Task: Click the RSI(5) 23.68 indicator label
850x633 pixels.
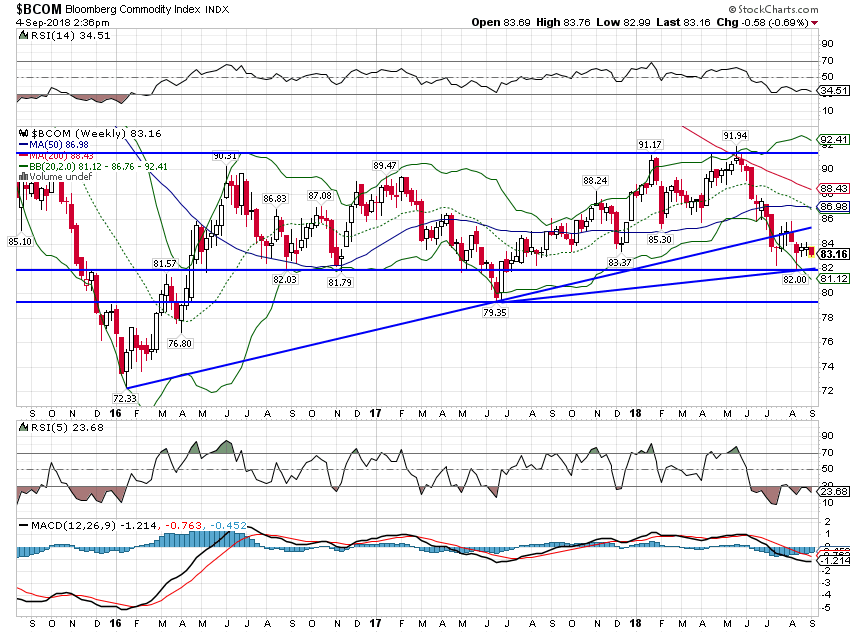Action: [67, 428]
